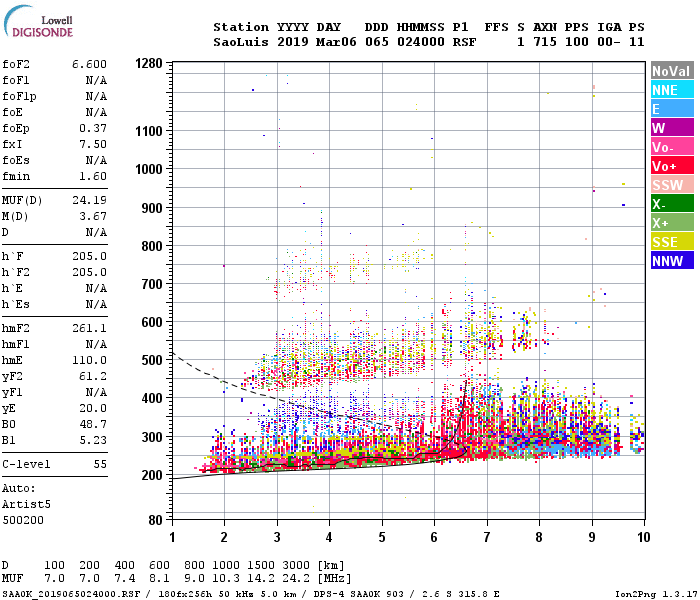Click the Ion2Png 1.3.17 version text
The image size is (700, 600).
654,594
